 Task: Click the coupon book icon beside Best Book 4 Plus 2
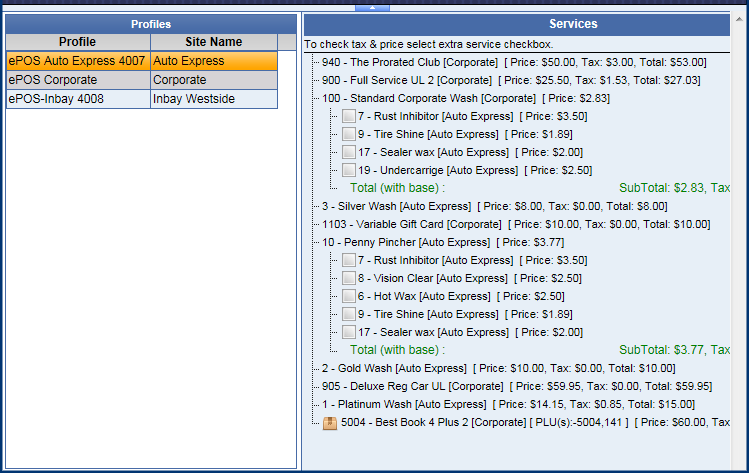(x=330, y=422)
